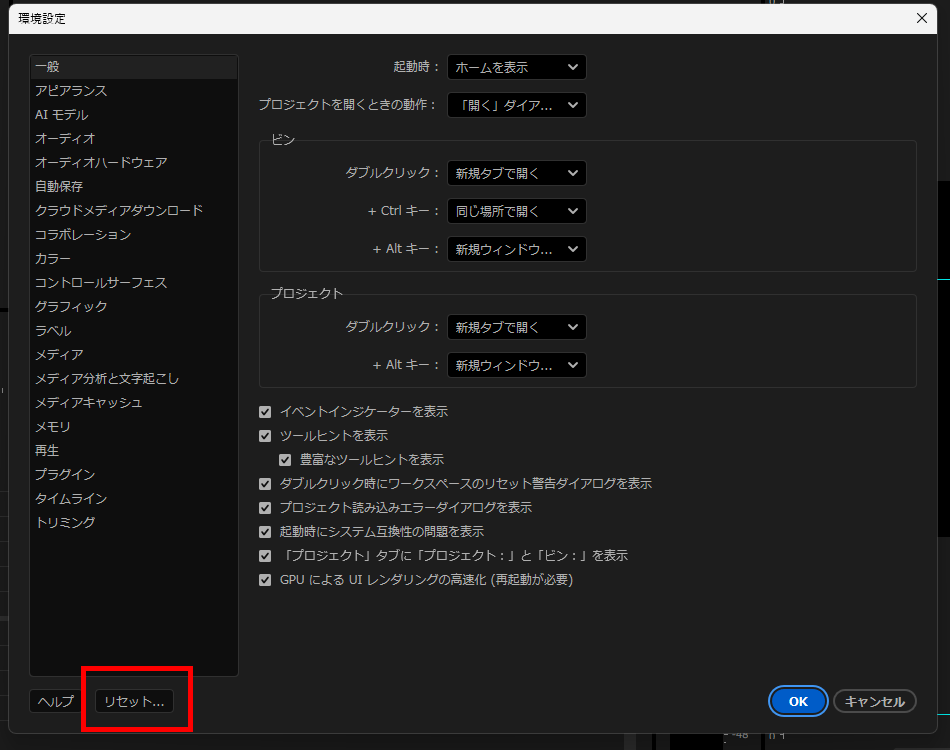Open the プロジェクト ダブルクリック dropdown
Screen dimensions: 950x750
(516, 327)
